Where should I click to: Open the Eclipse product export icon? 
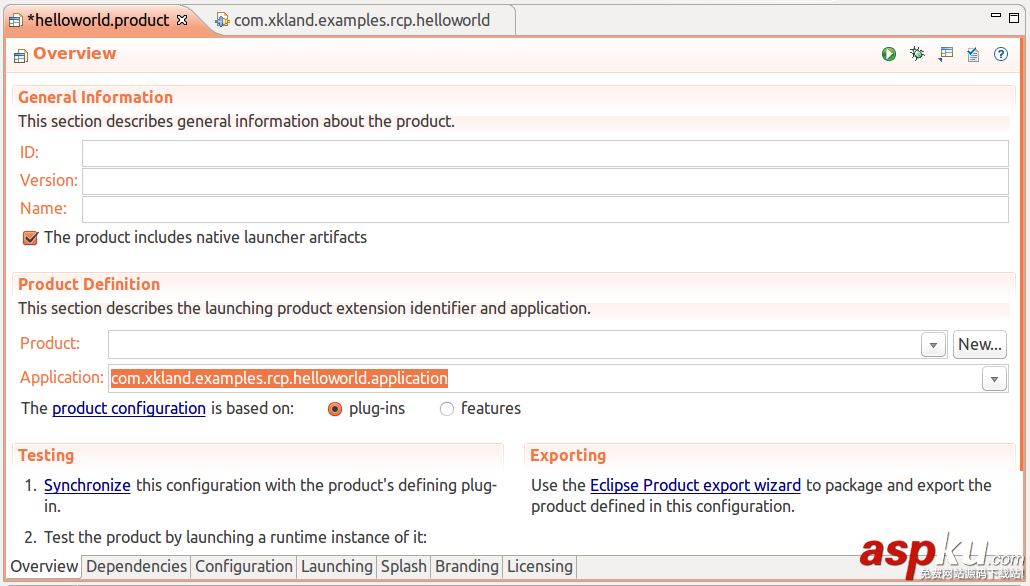coord(945,54)
